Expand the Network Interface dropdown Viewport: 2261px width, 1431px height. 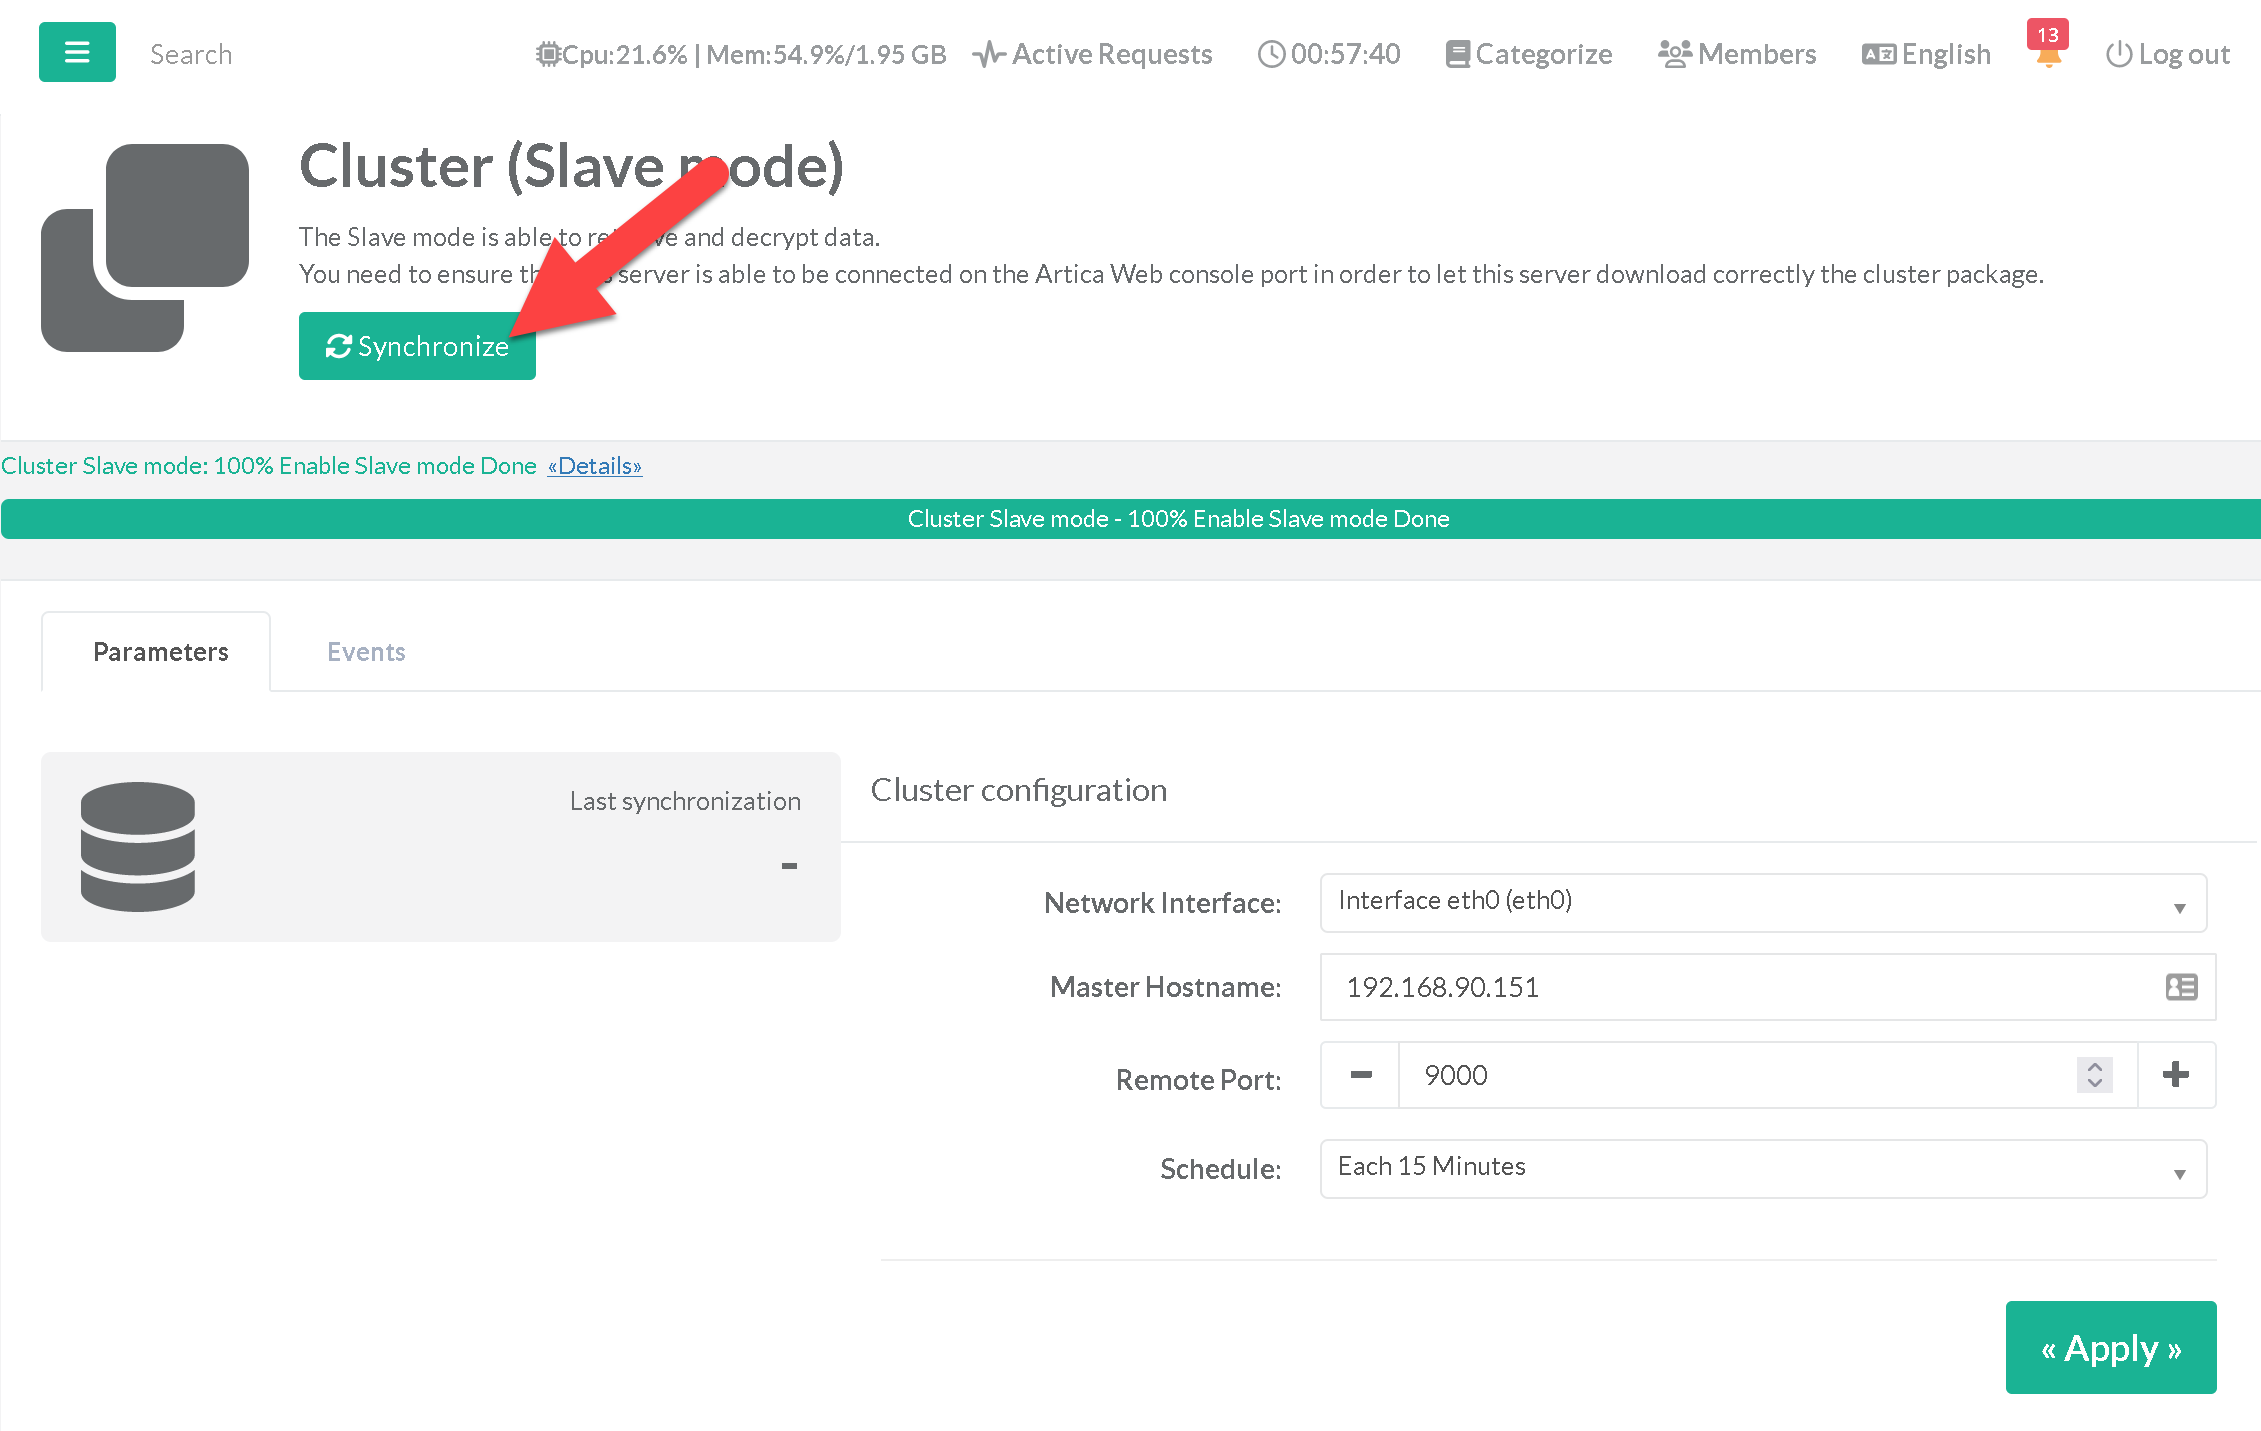coord(1763,902)
